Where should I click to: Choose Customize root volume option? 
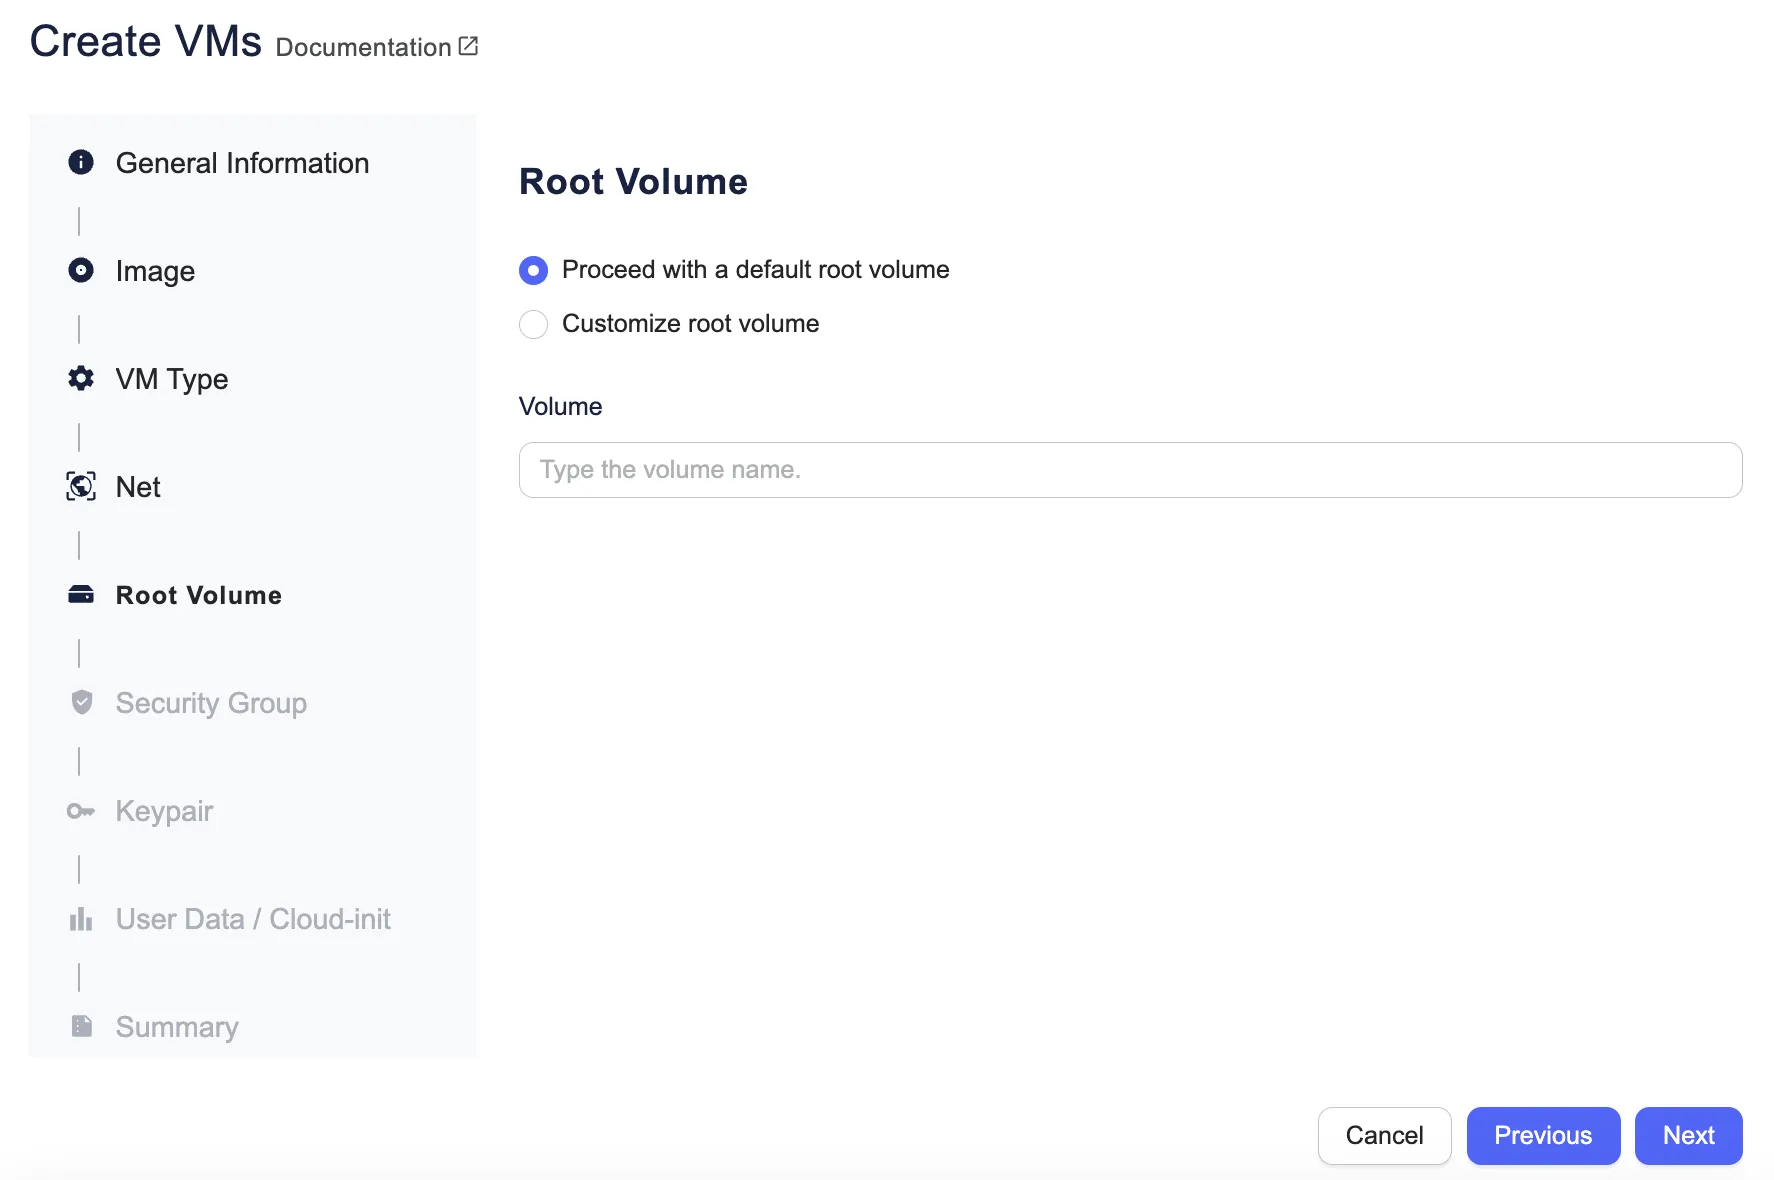click(534, 324)
